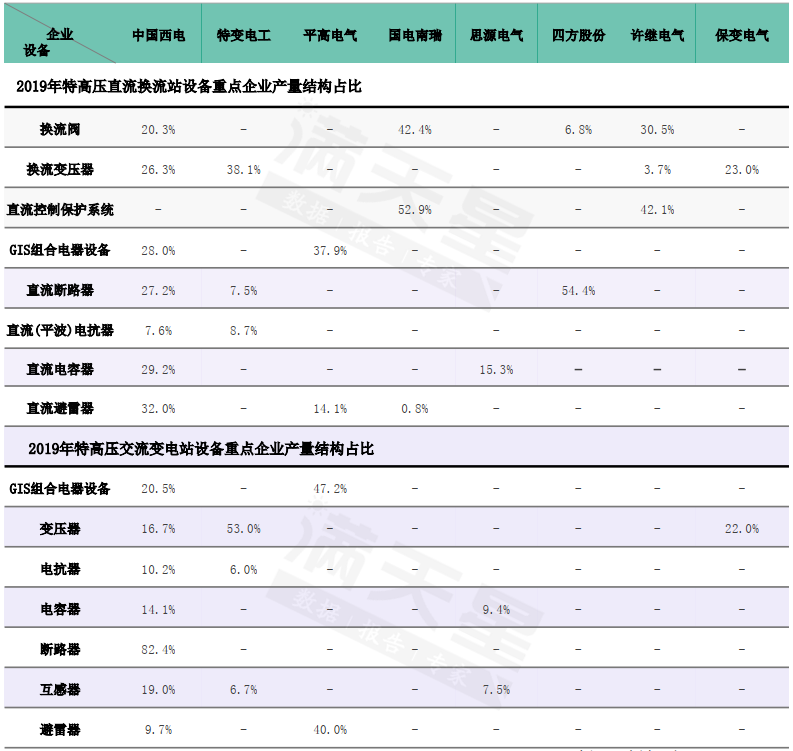Viewport: 793px width, 751px height.
Task: Select the 换流变压器 row label
Action: pos(60,169)
